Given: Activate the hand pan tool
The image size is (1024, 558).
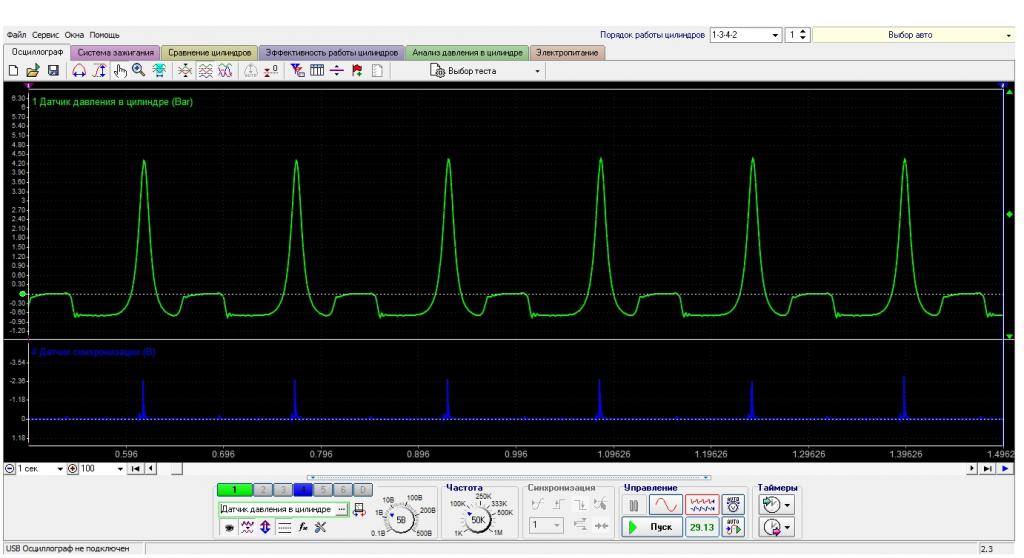Looking at the screenshot, I should point(120,71).
